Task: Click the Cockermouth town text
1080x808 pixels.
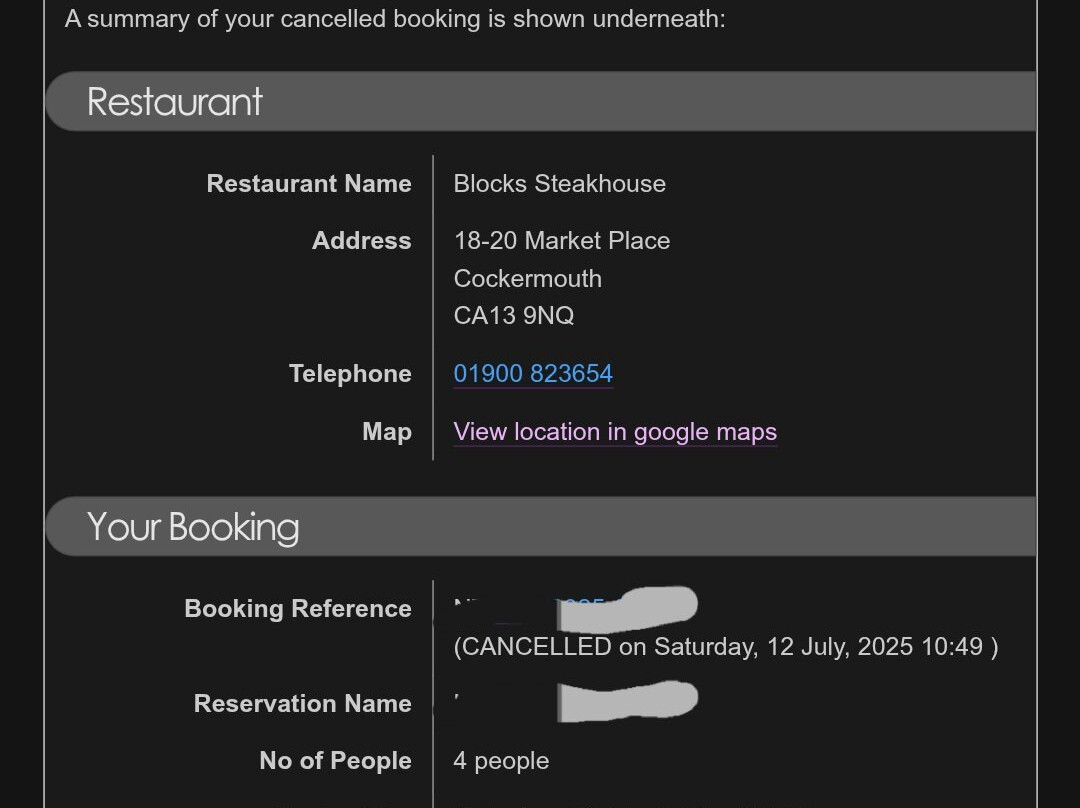Action: click(x=527, y=279)
